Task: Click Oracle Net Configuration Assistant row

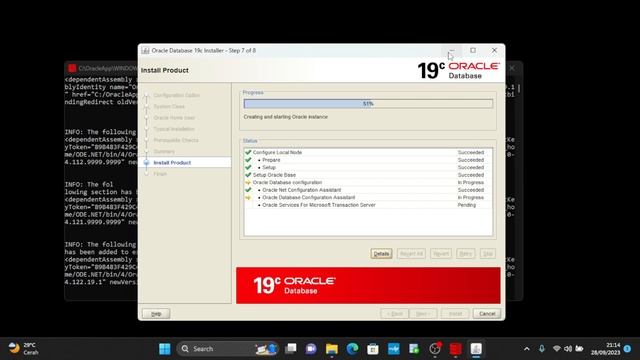Action: point(368,190)
